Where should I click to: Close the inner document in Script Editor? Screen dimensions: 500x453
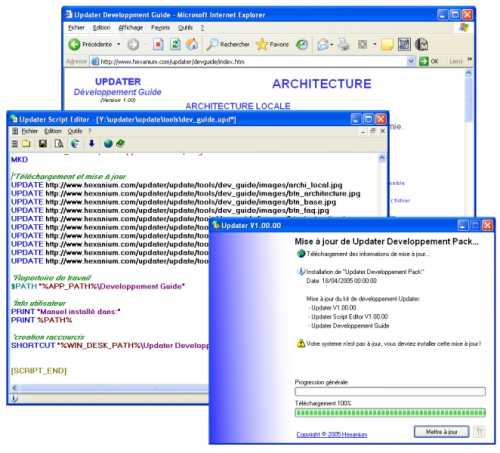(383, 131)
